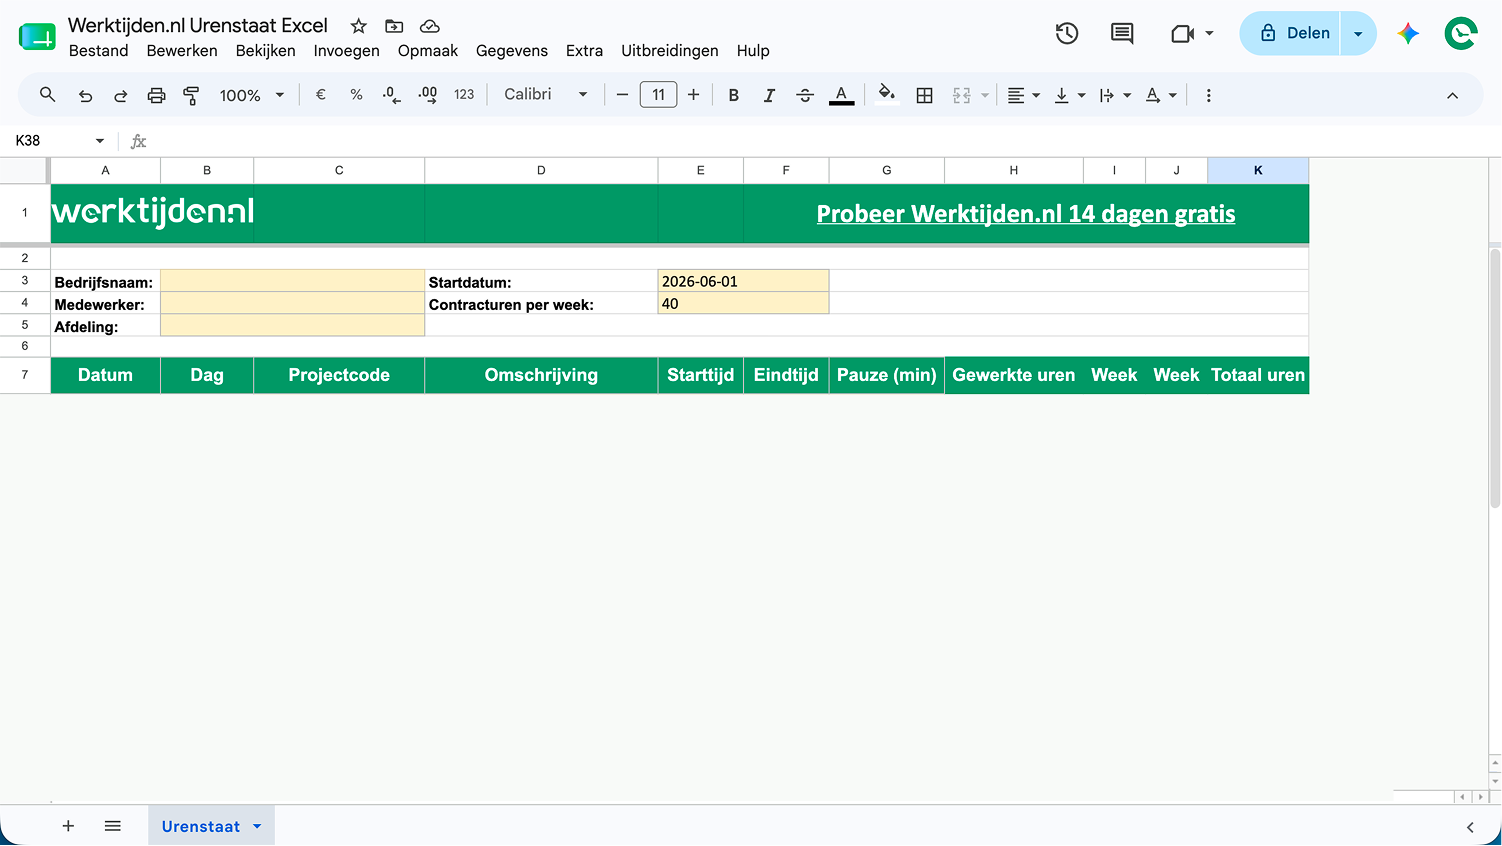1502x846 pixels.
Task: Increase decimal places
Action: pyautogui.click(x=428, y=95)
